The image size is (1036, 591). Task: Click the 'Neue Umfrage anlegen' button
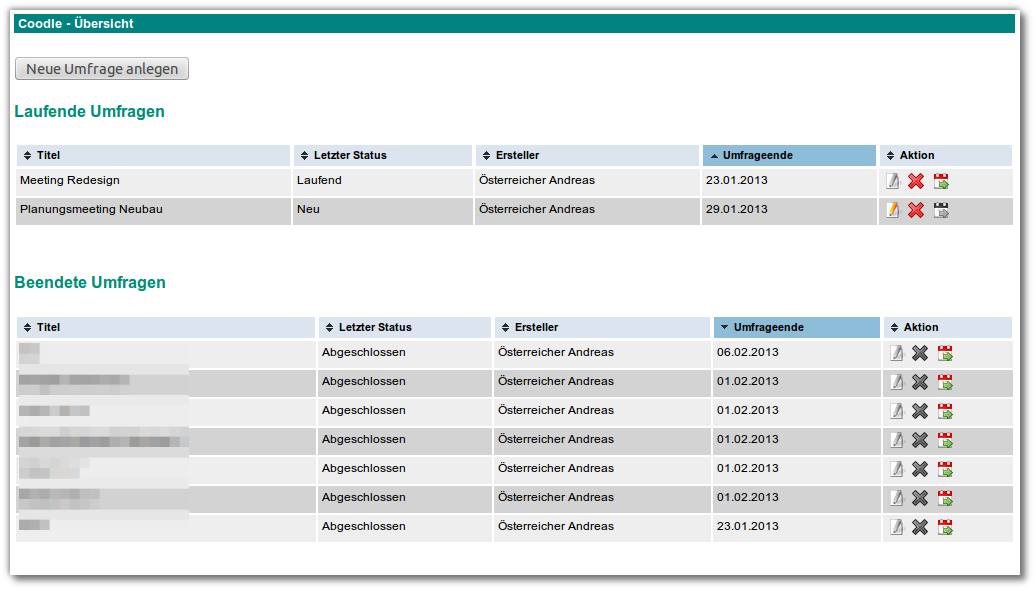tap(102, 69)
